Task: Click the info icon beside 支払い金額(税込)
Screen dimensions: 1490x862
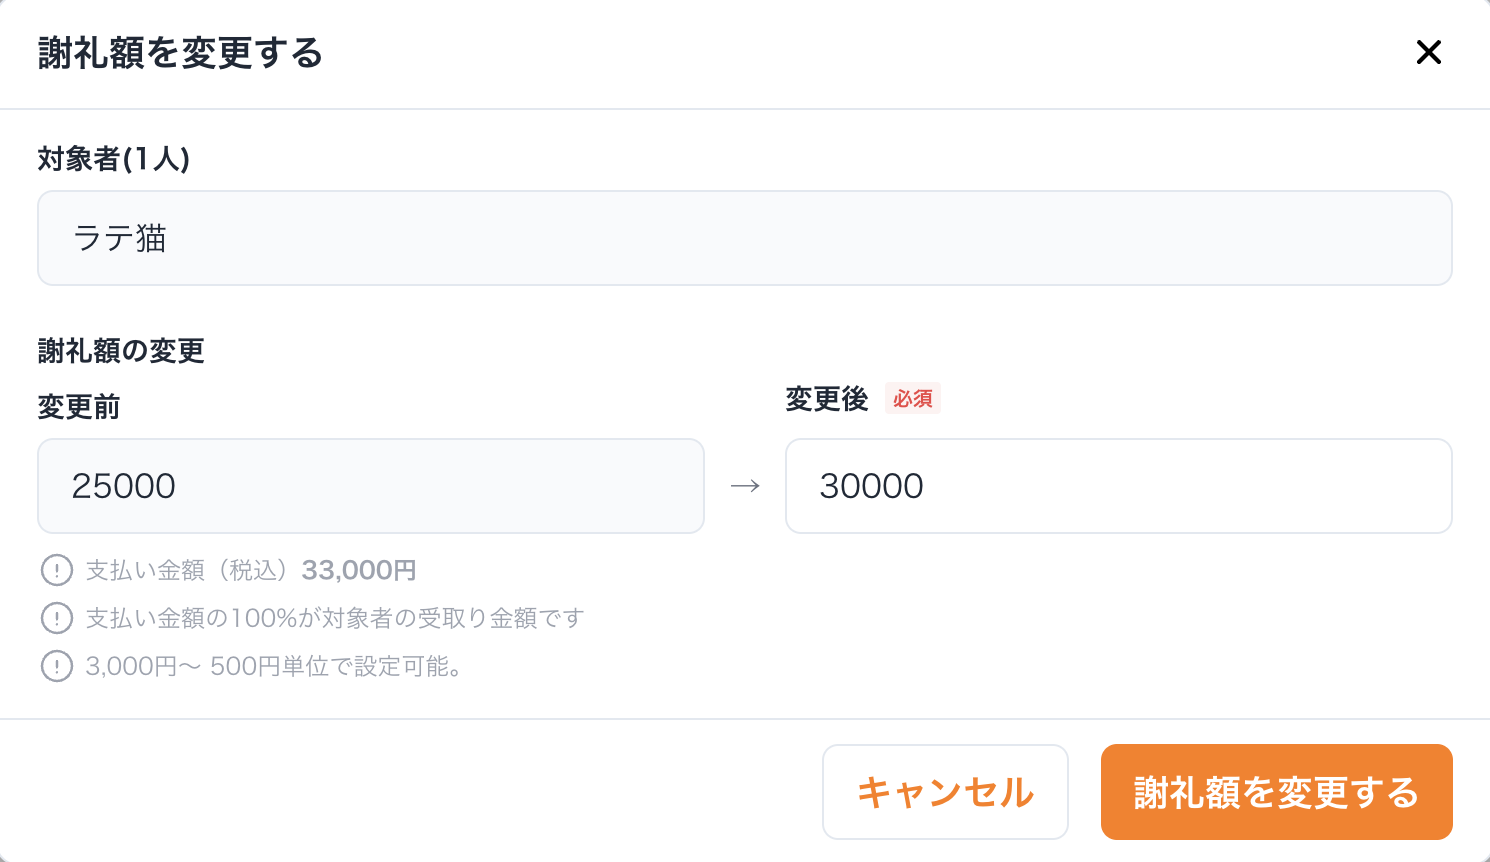Action: coord(57,570)
